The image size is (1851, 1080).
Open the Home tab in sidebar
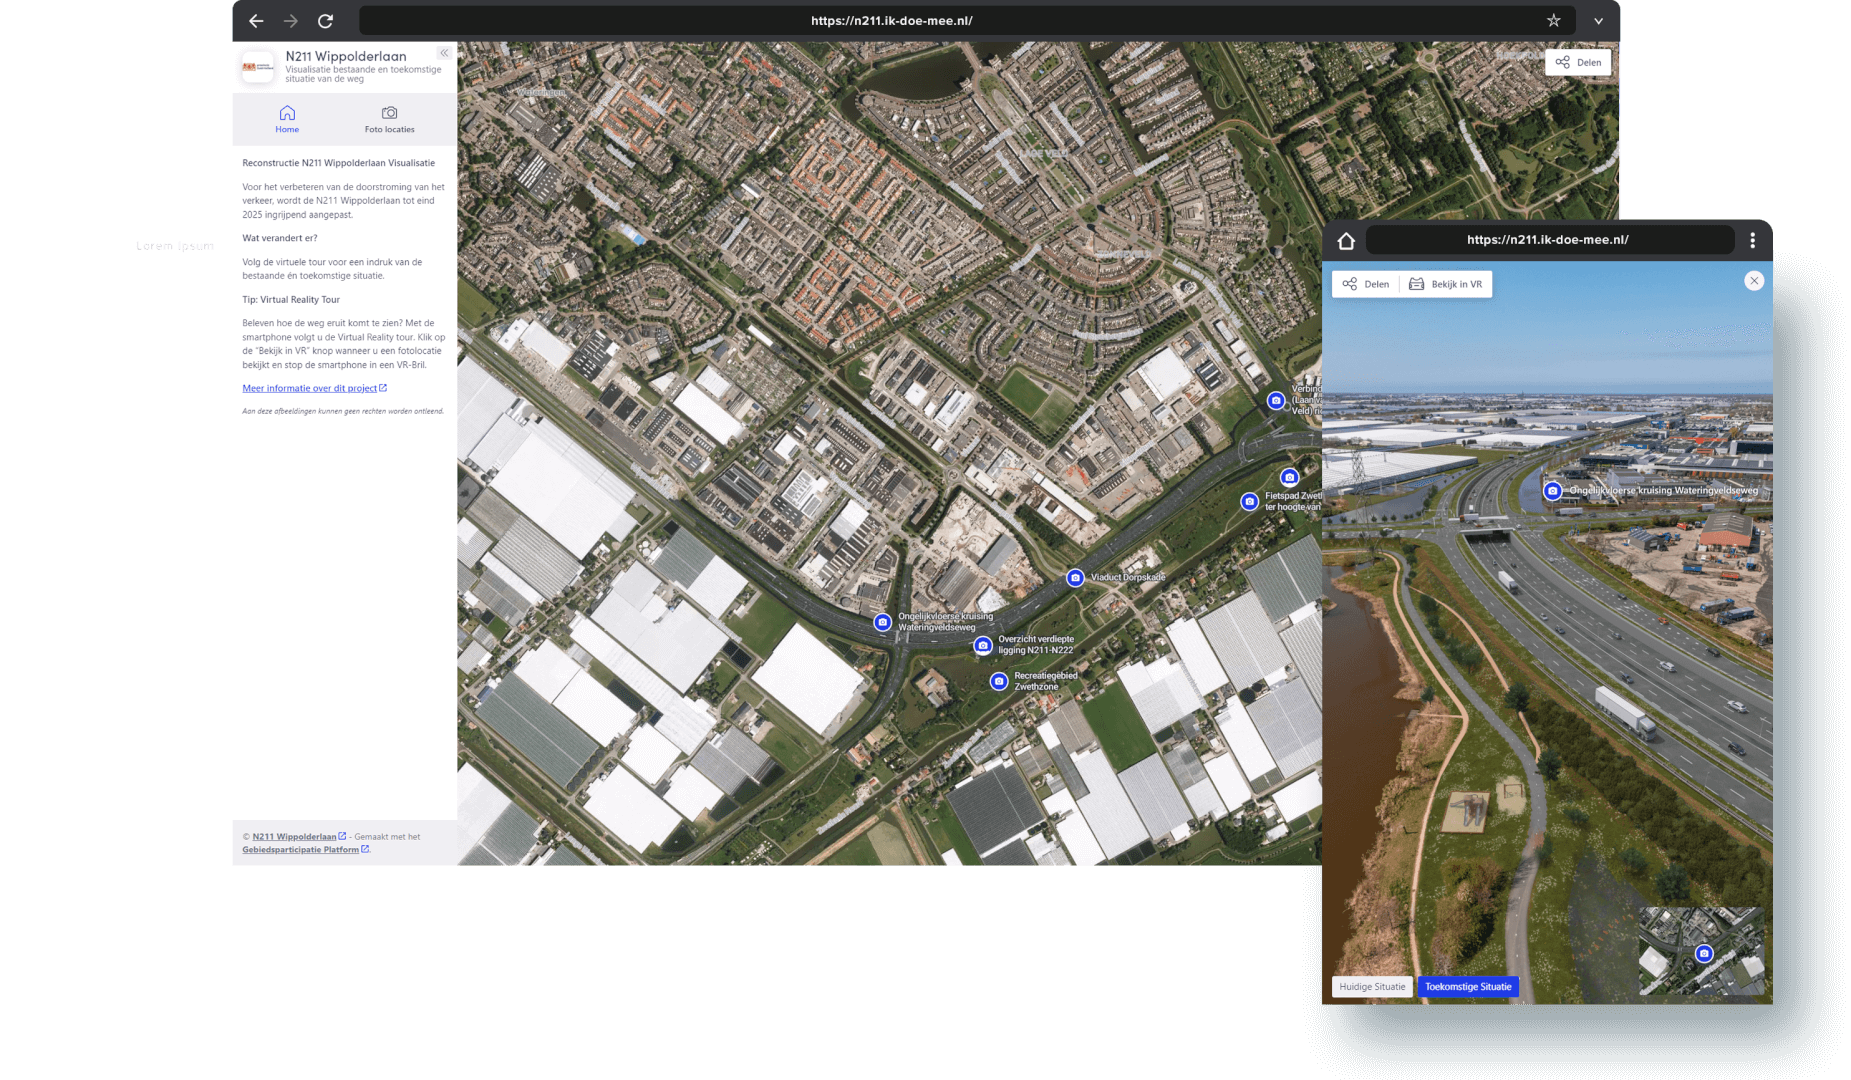tap(287, 119)
